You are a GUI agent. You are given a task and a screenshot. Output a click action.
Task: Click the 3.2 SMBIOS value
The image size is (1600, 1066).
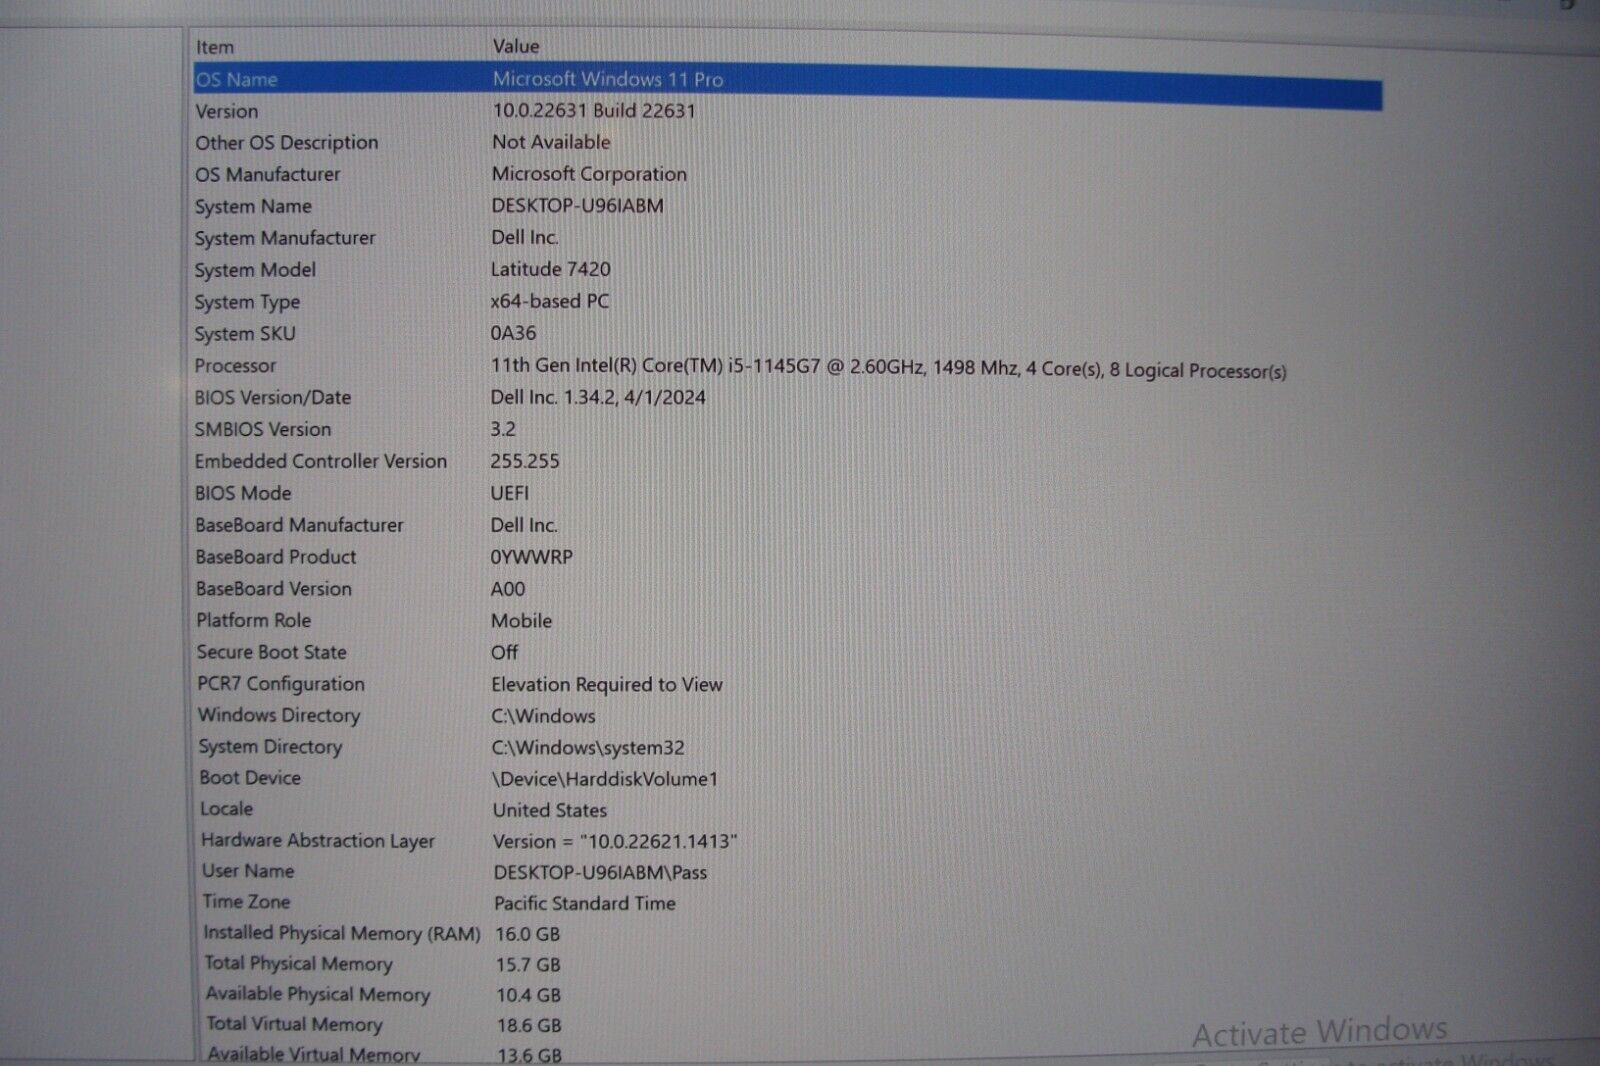pyautogui.click(x=503, y=429)
